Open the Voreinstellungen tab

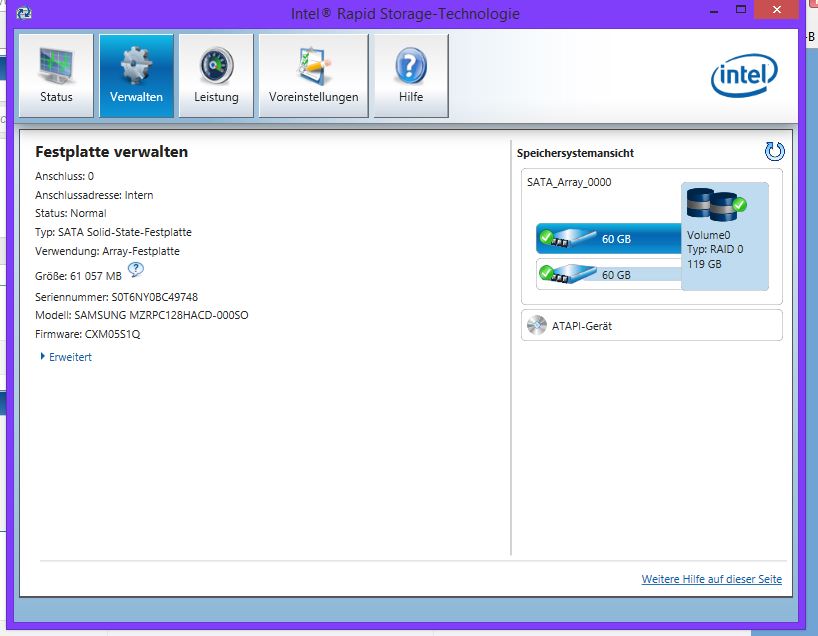pyautogui.click(x=314, y=76)
